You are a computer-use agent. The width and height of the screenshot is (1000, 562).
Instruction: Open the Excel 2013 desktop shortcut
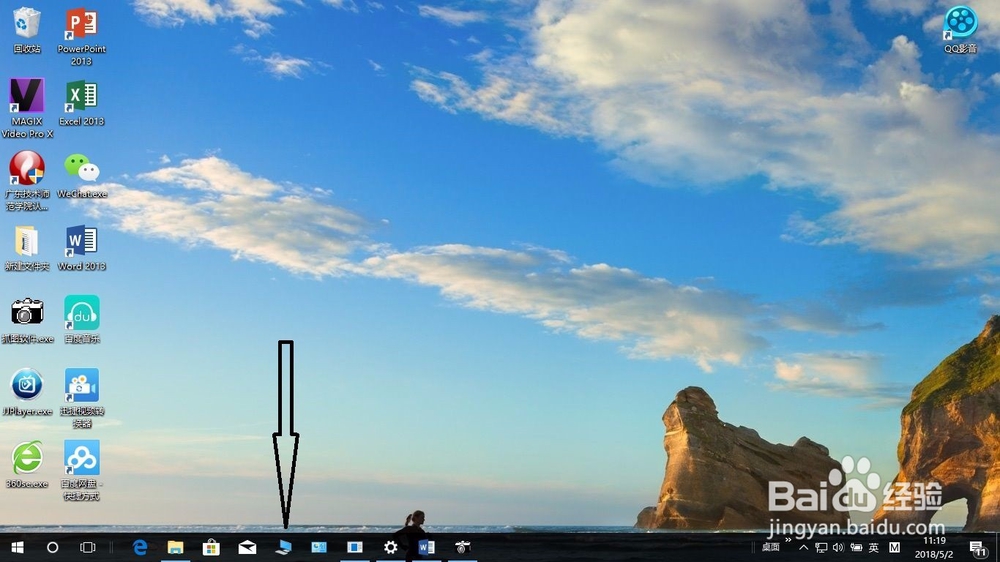(x=81, y=103)
